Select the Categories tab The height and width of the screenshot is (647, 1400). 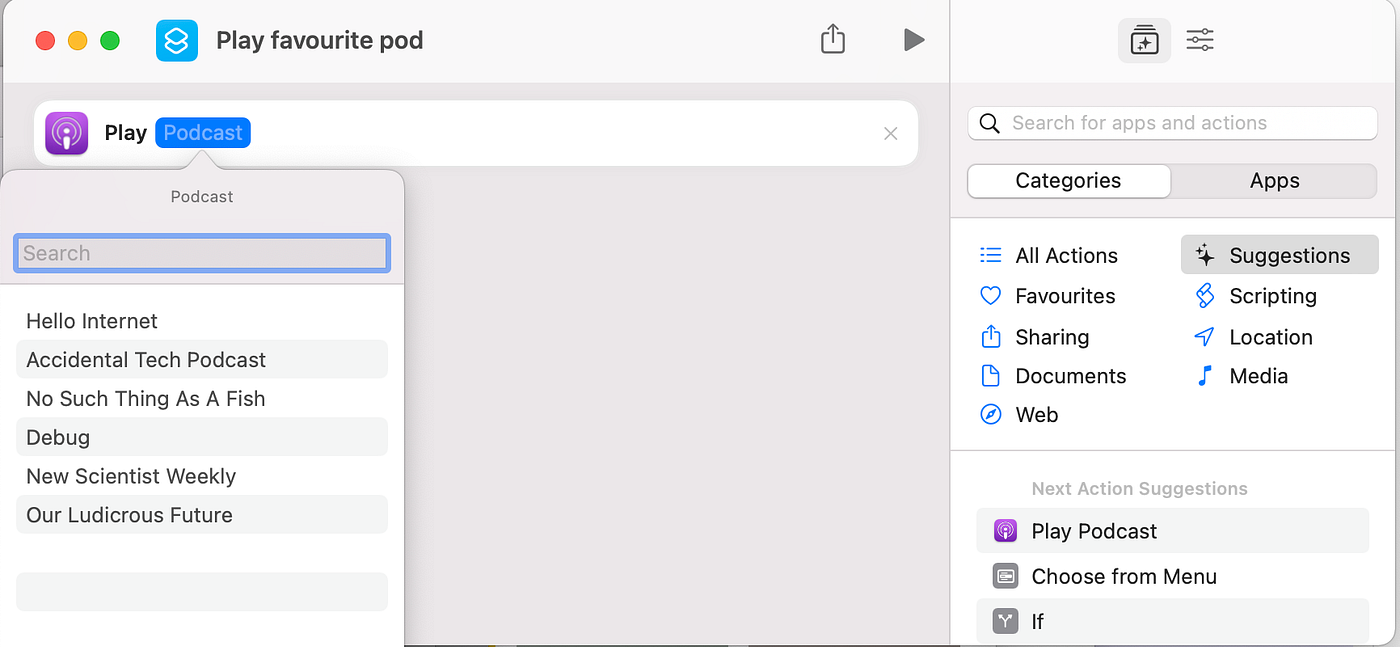point(1068,181)
